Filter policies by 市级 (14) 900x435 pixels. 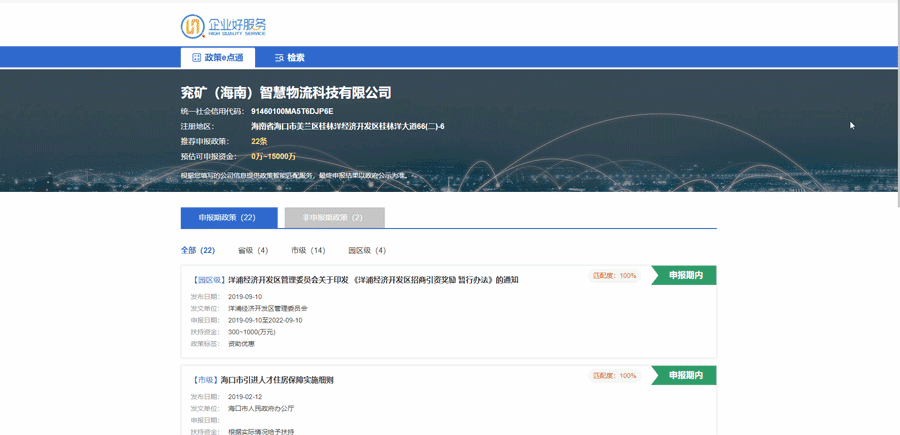308,250
